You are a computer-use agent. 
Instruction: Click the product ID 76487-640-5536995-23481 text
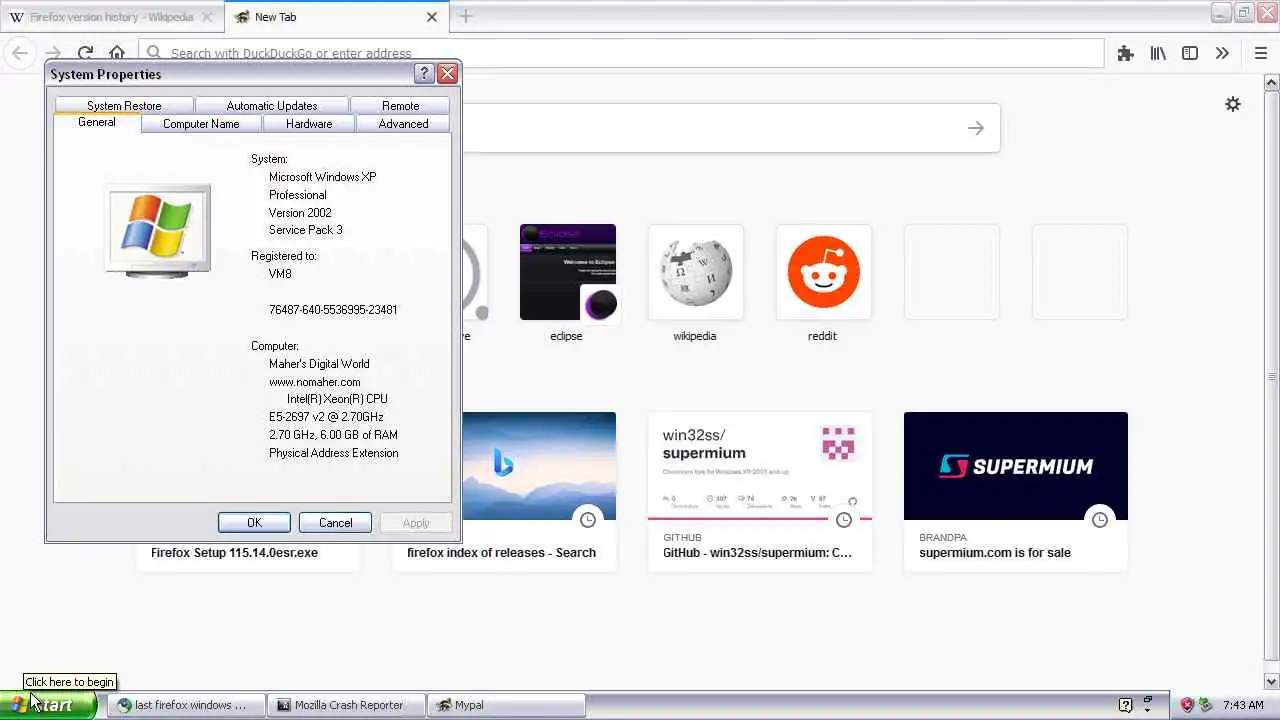pyautogui.click(x=333, y=310)
